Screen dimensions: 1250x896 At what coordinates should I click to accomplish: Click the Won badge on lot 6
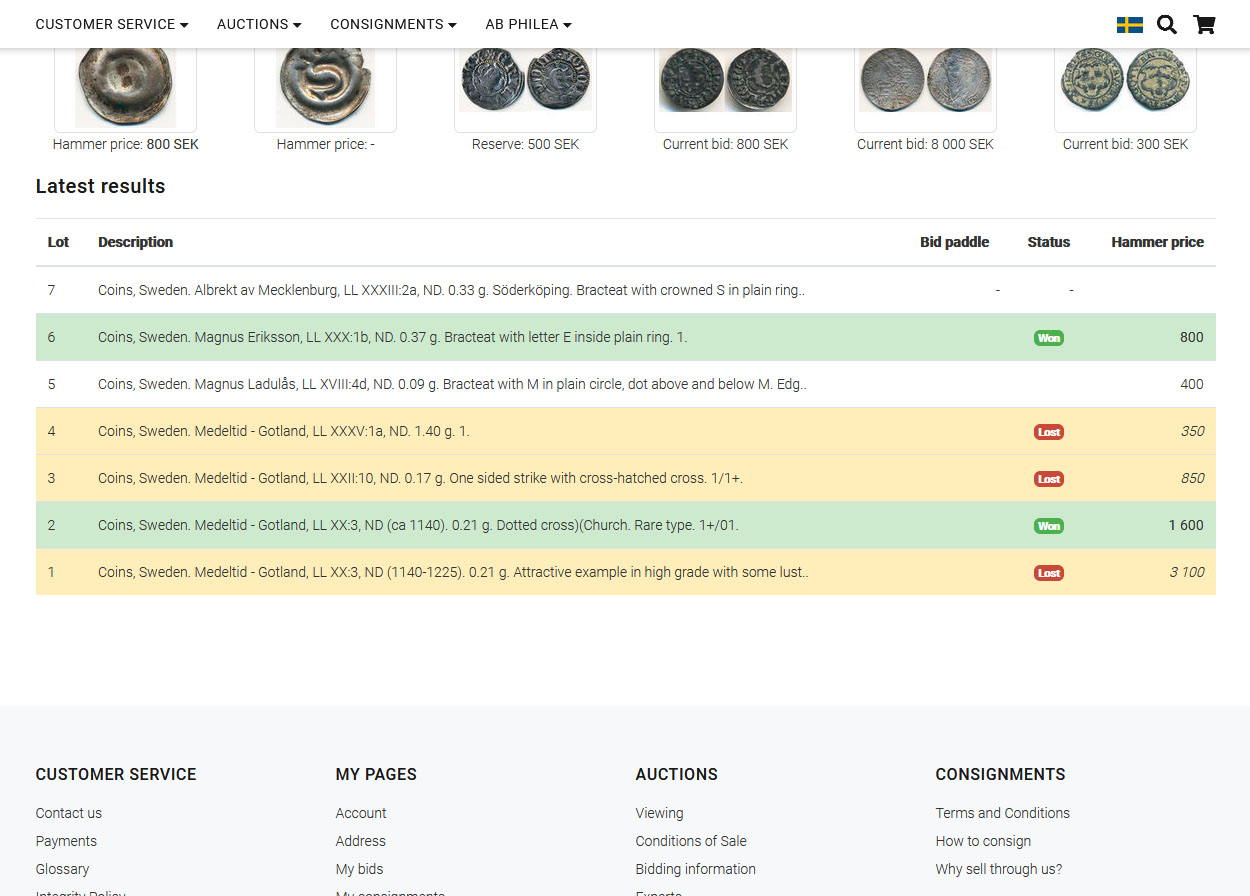click(x=1048, y=338)
